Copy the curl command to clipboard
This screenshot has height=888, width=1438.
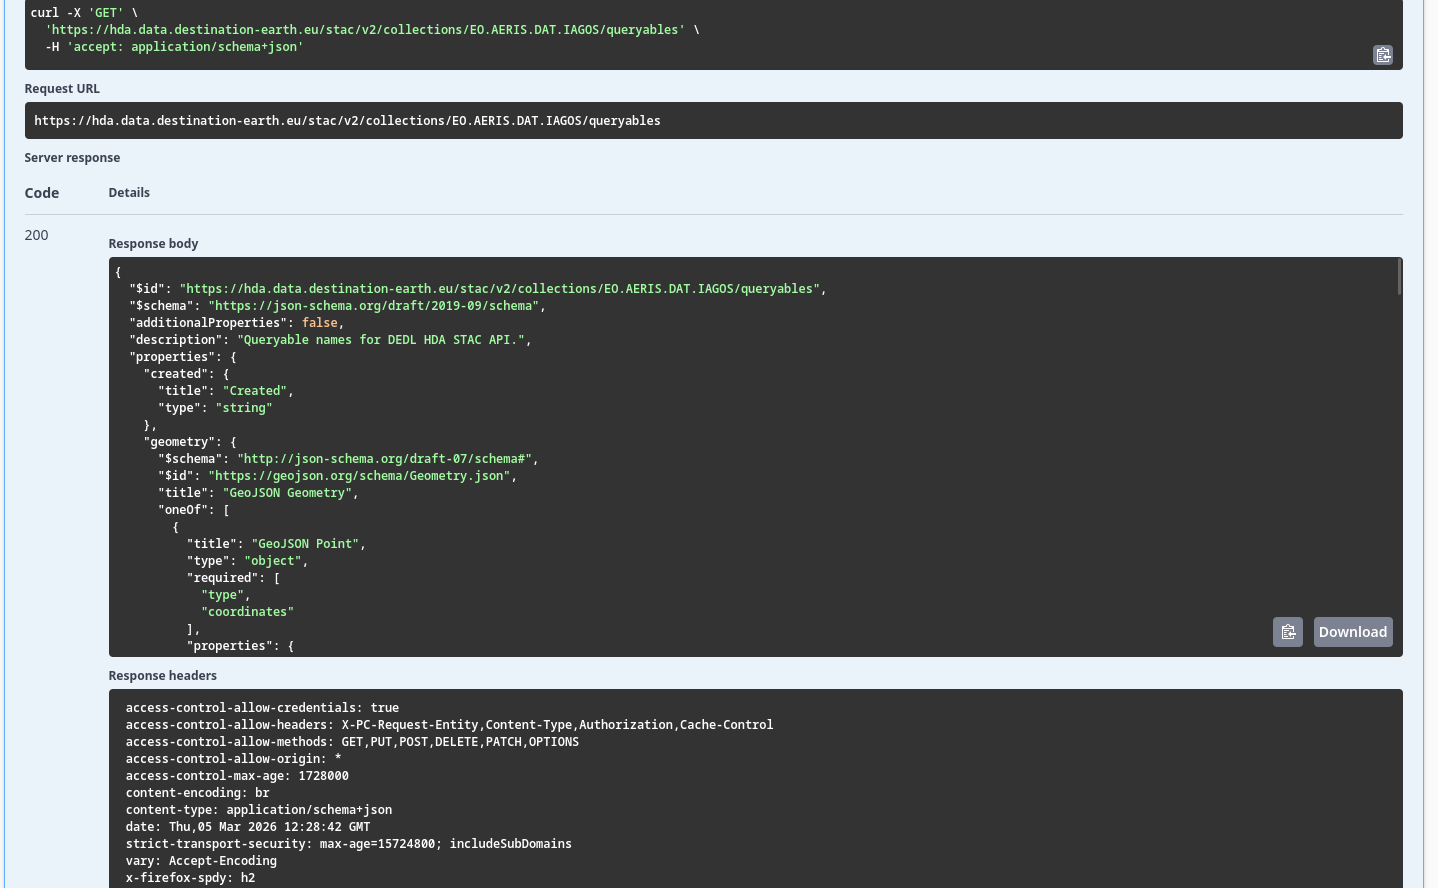click(x=1383, y=55)
